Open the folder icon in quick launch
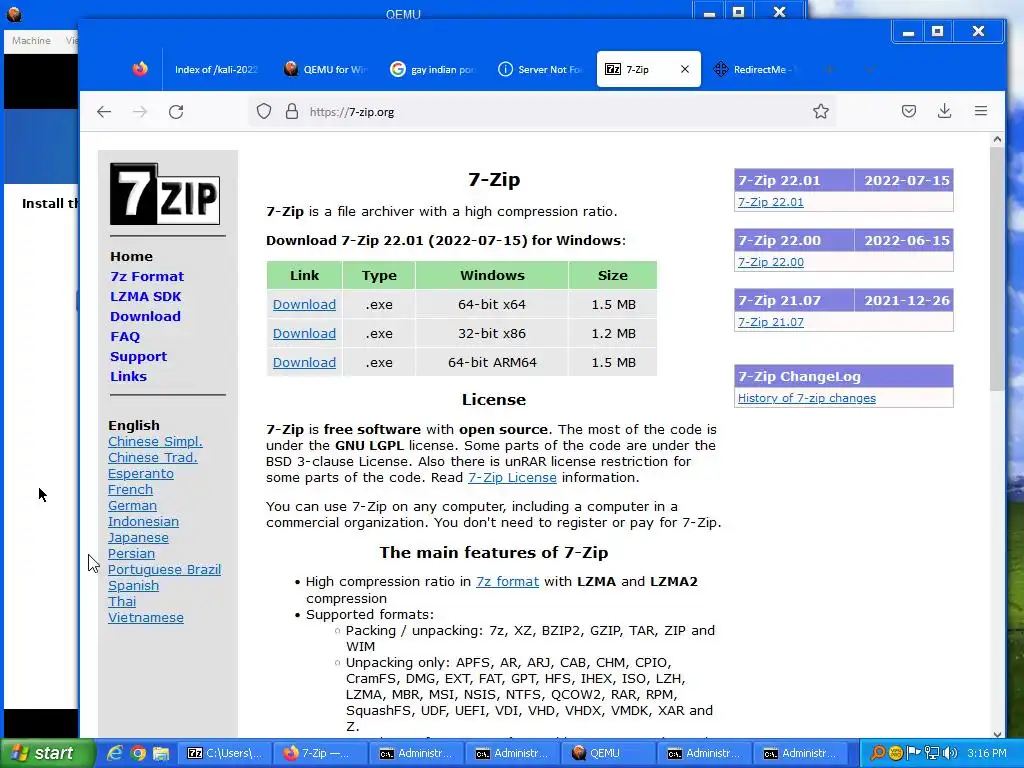Screen dimensions: 1024x768 [161, 753]
